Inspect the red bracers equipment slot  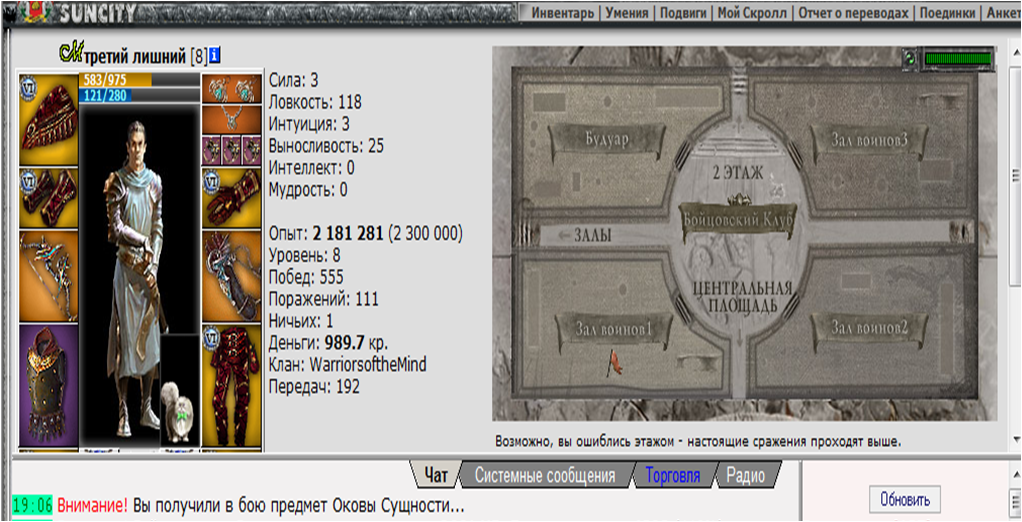coord(48,198)
